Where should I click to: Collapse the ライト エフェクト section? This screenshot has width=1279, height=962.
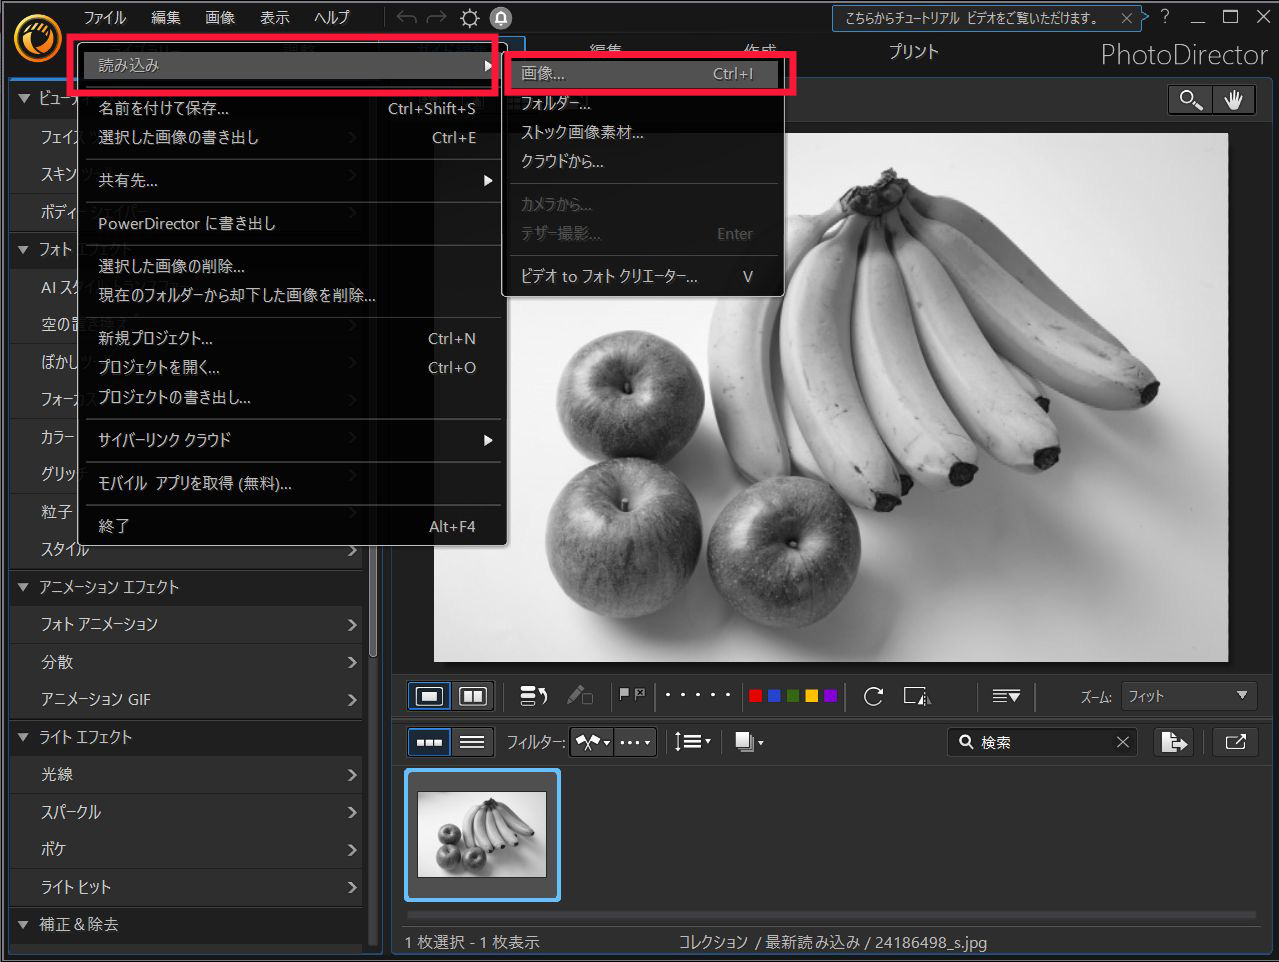click(x=23, y=737)
